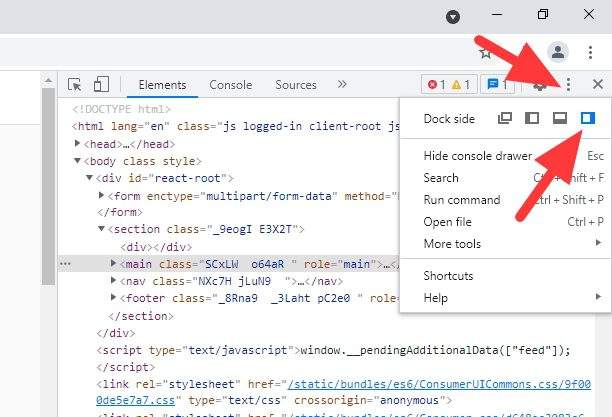Open the issues counter badge
612x417 pixels.
497,84
